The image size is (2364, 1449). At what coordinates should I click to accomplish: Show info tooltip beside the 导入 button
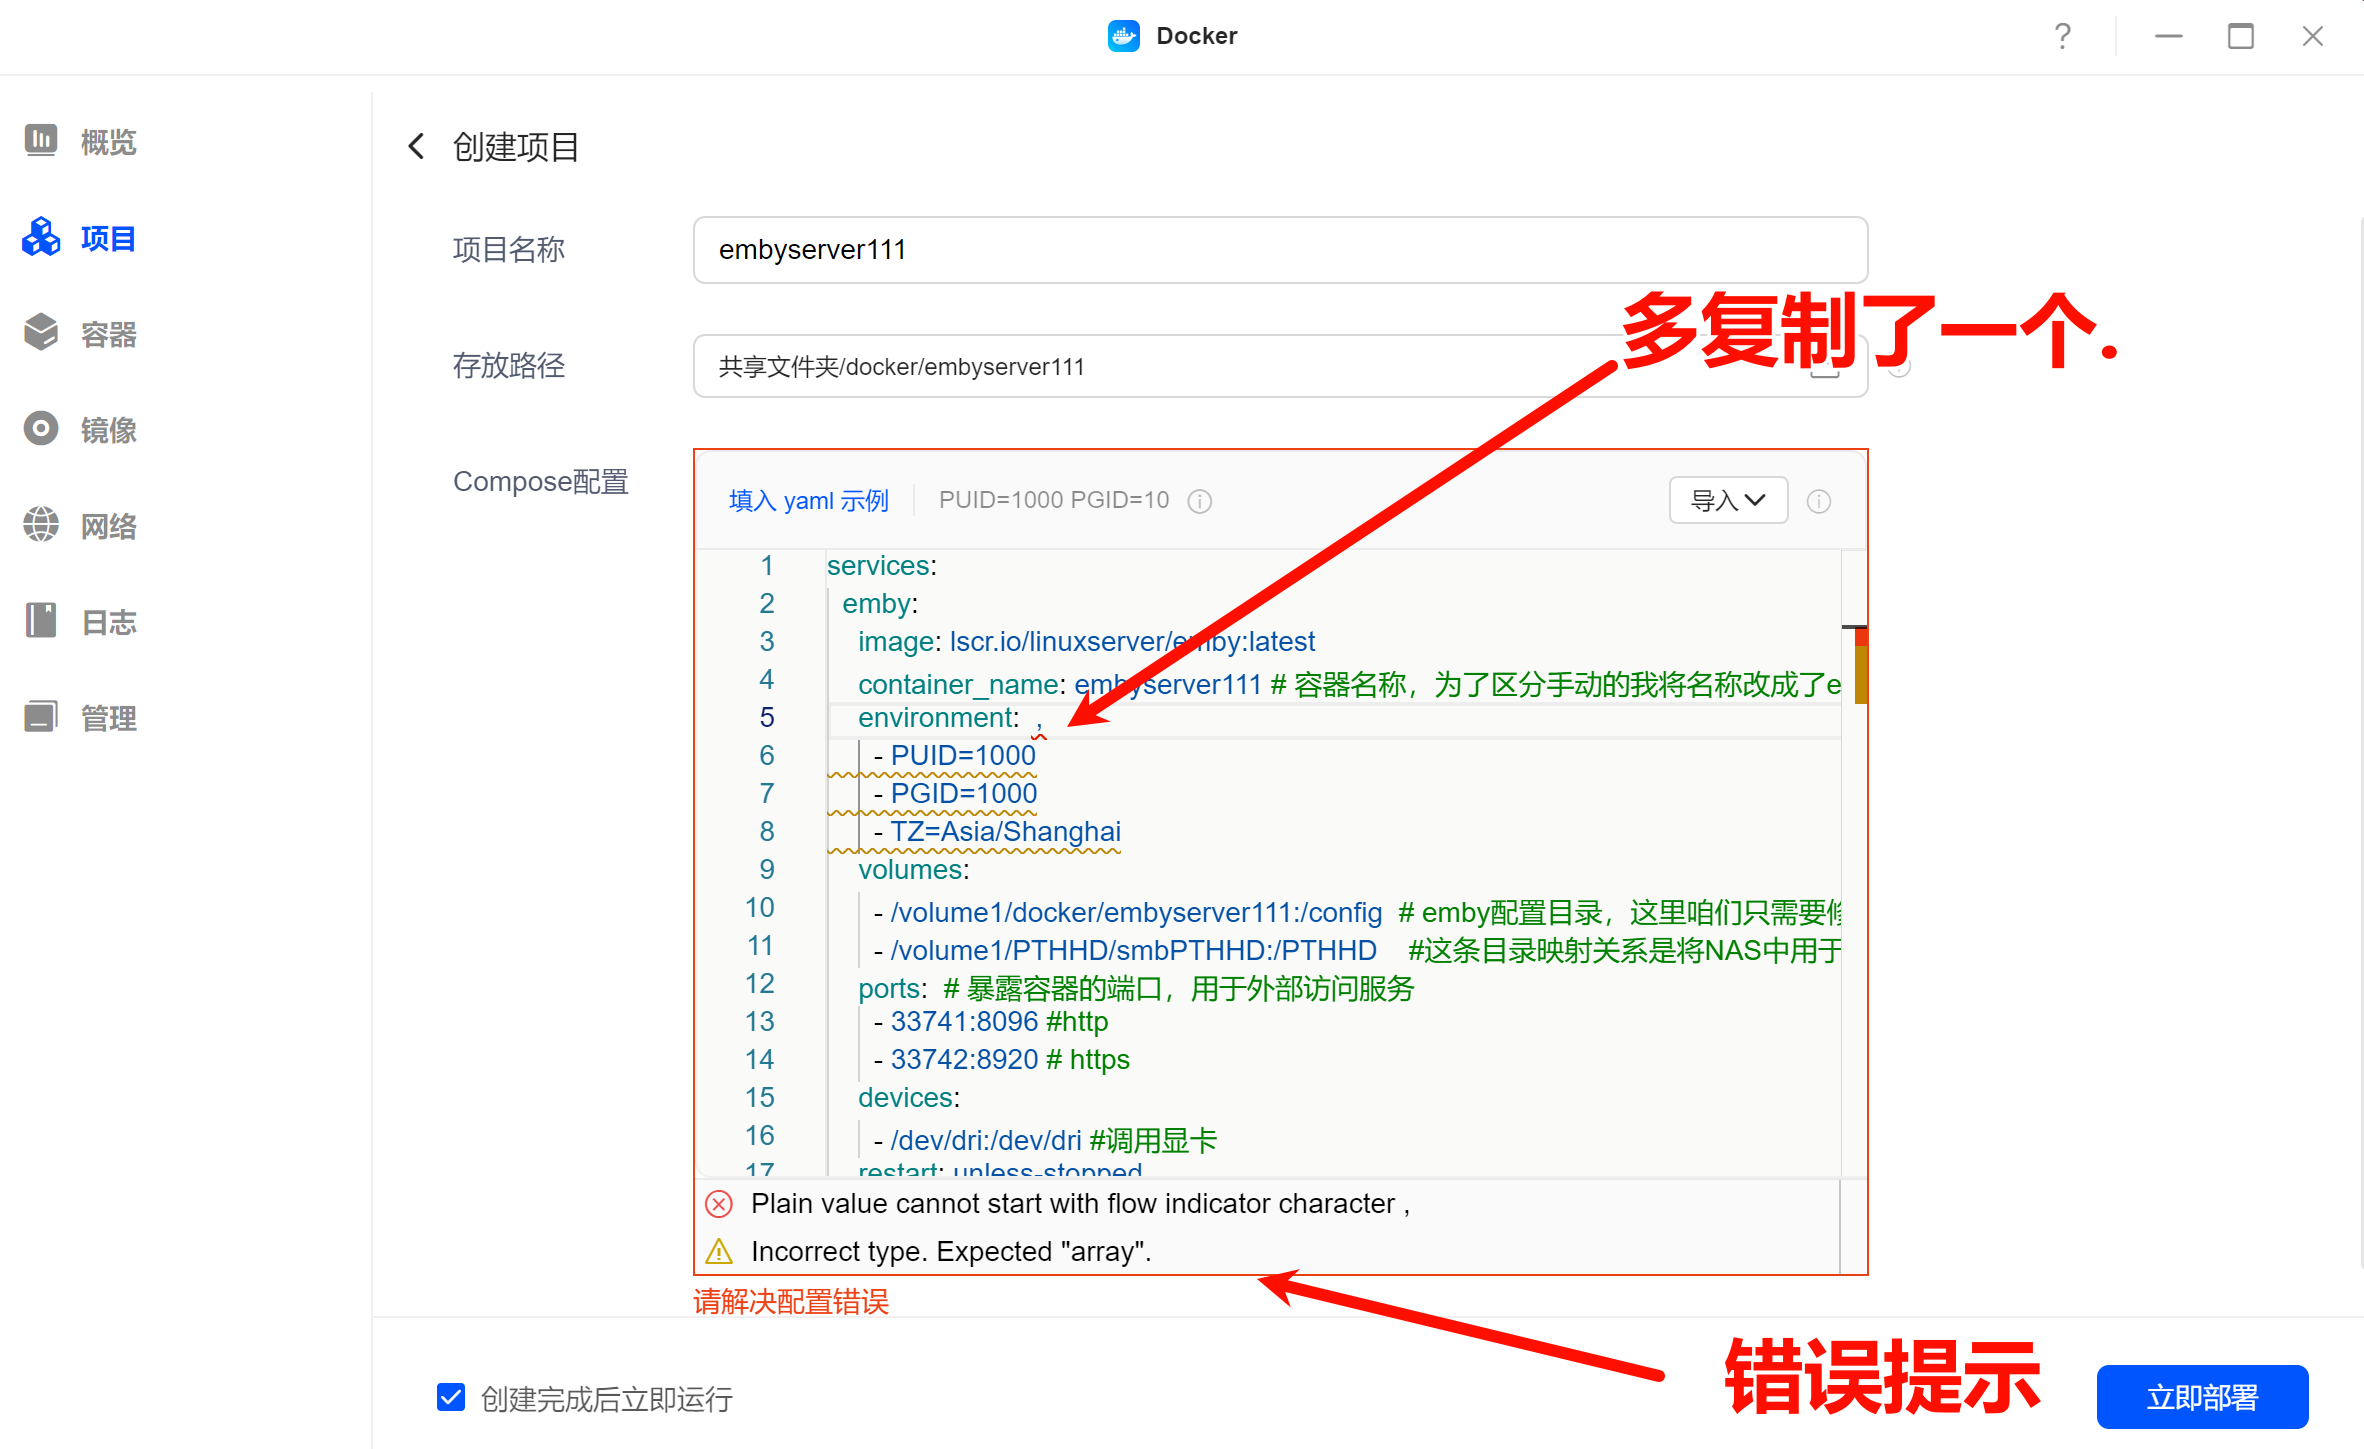[x=1819, y=501]
